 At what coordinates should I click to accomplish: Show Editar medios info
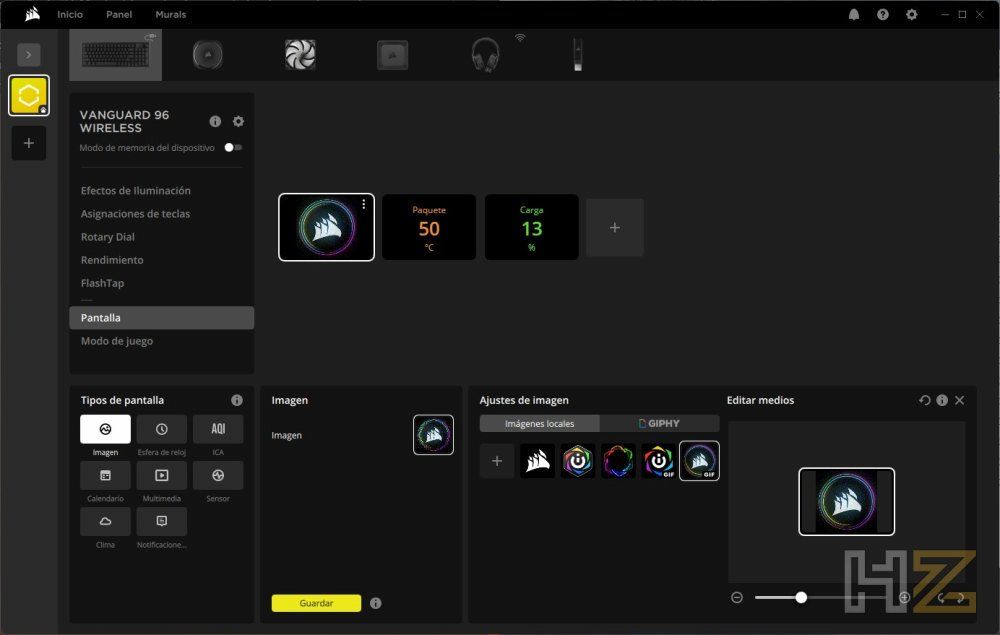pos(942,400)
